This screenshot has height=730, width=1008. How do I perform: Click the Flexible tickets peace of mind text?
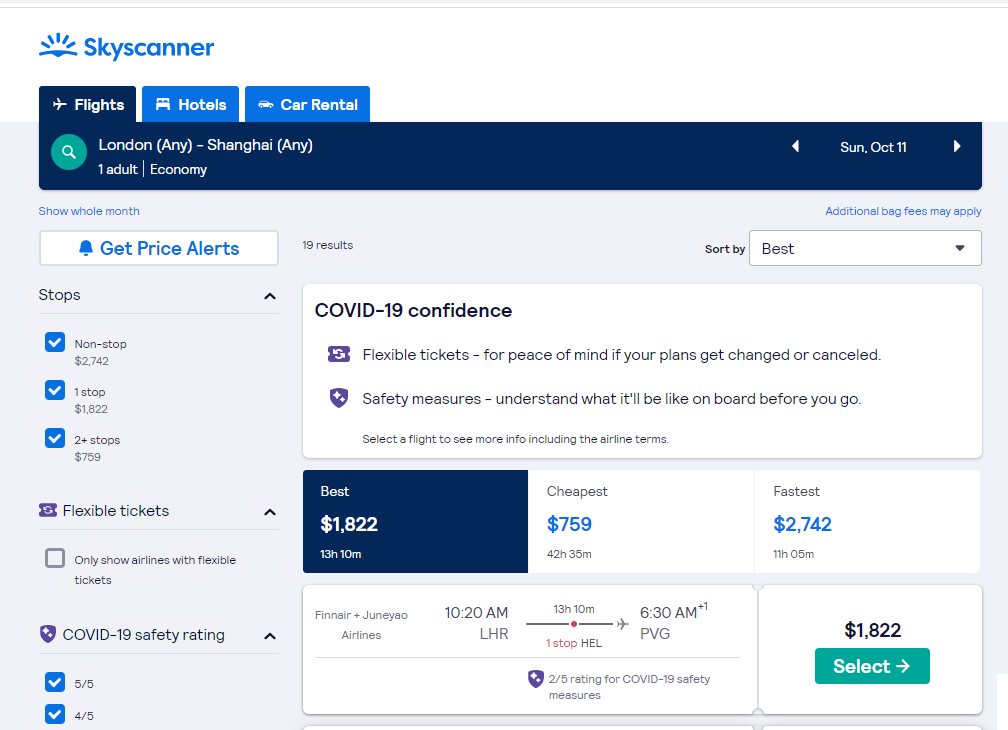click(x=621, y=355)
